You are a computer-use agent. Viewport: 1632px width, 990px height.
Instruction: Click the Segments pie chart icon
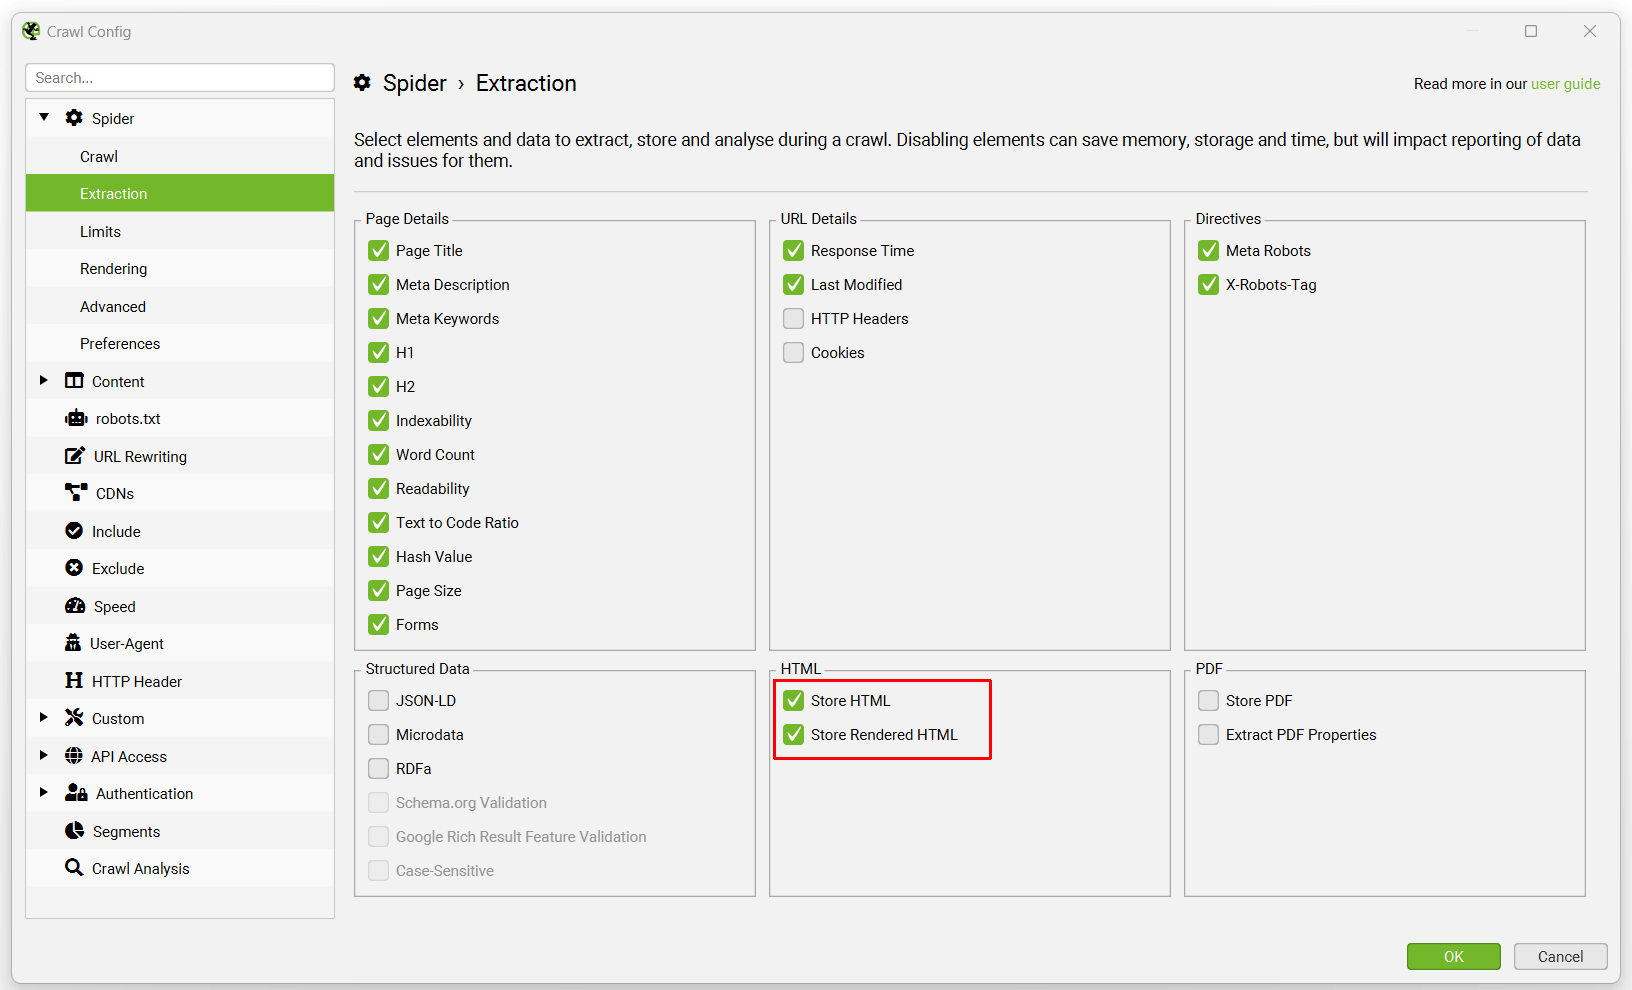click(75, 831)
